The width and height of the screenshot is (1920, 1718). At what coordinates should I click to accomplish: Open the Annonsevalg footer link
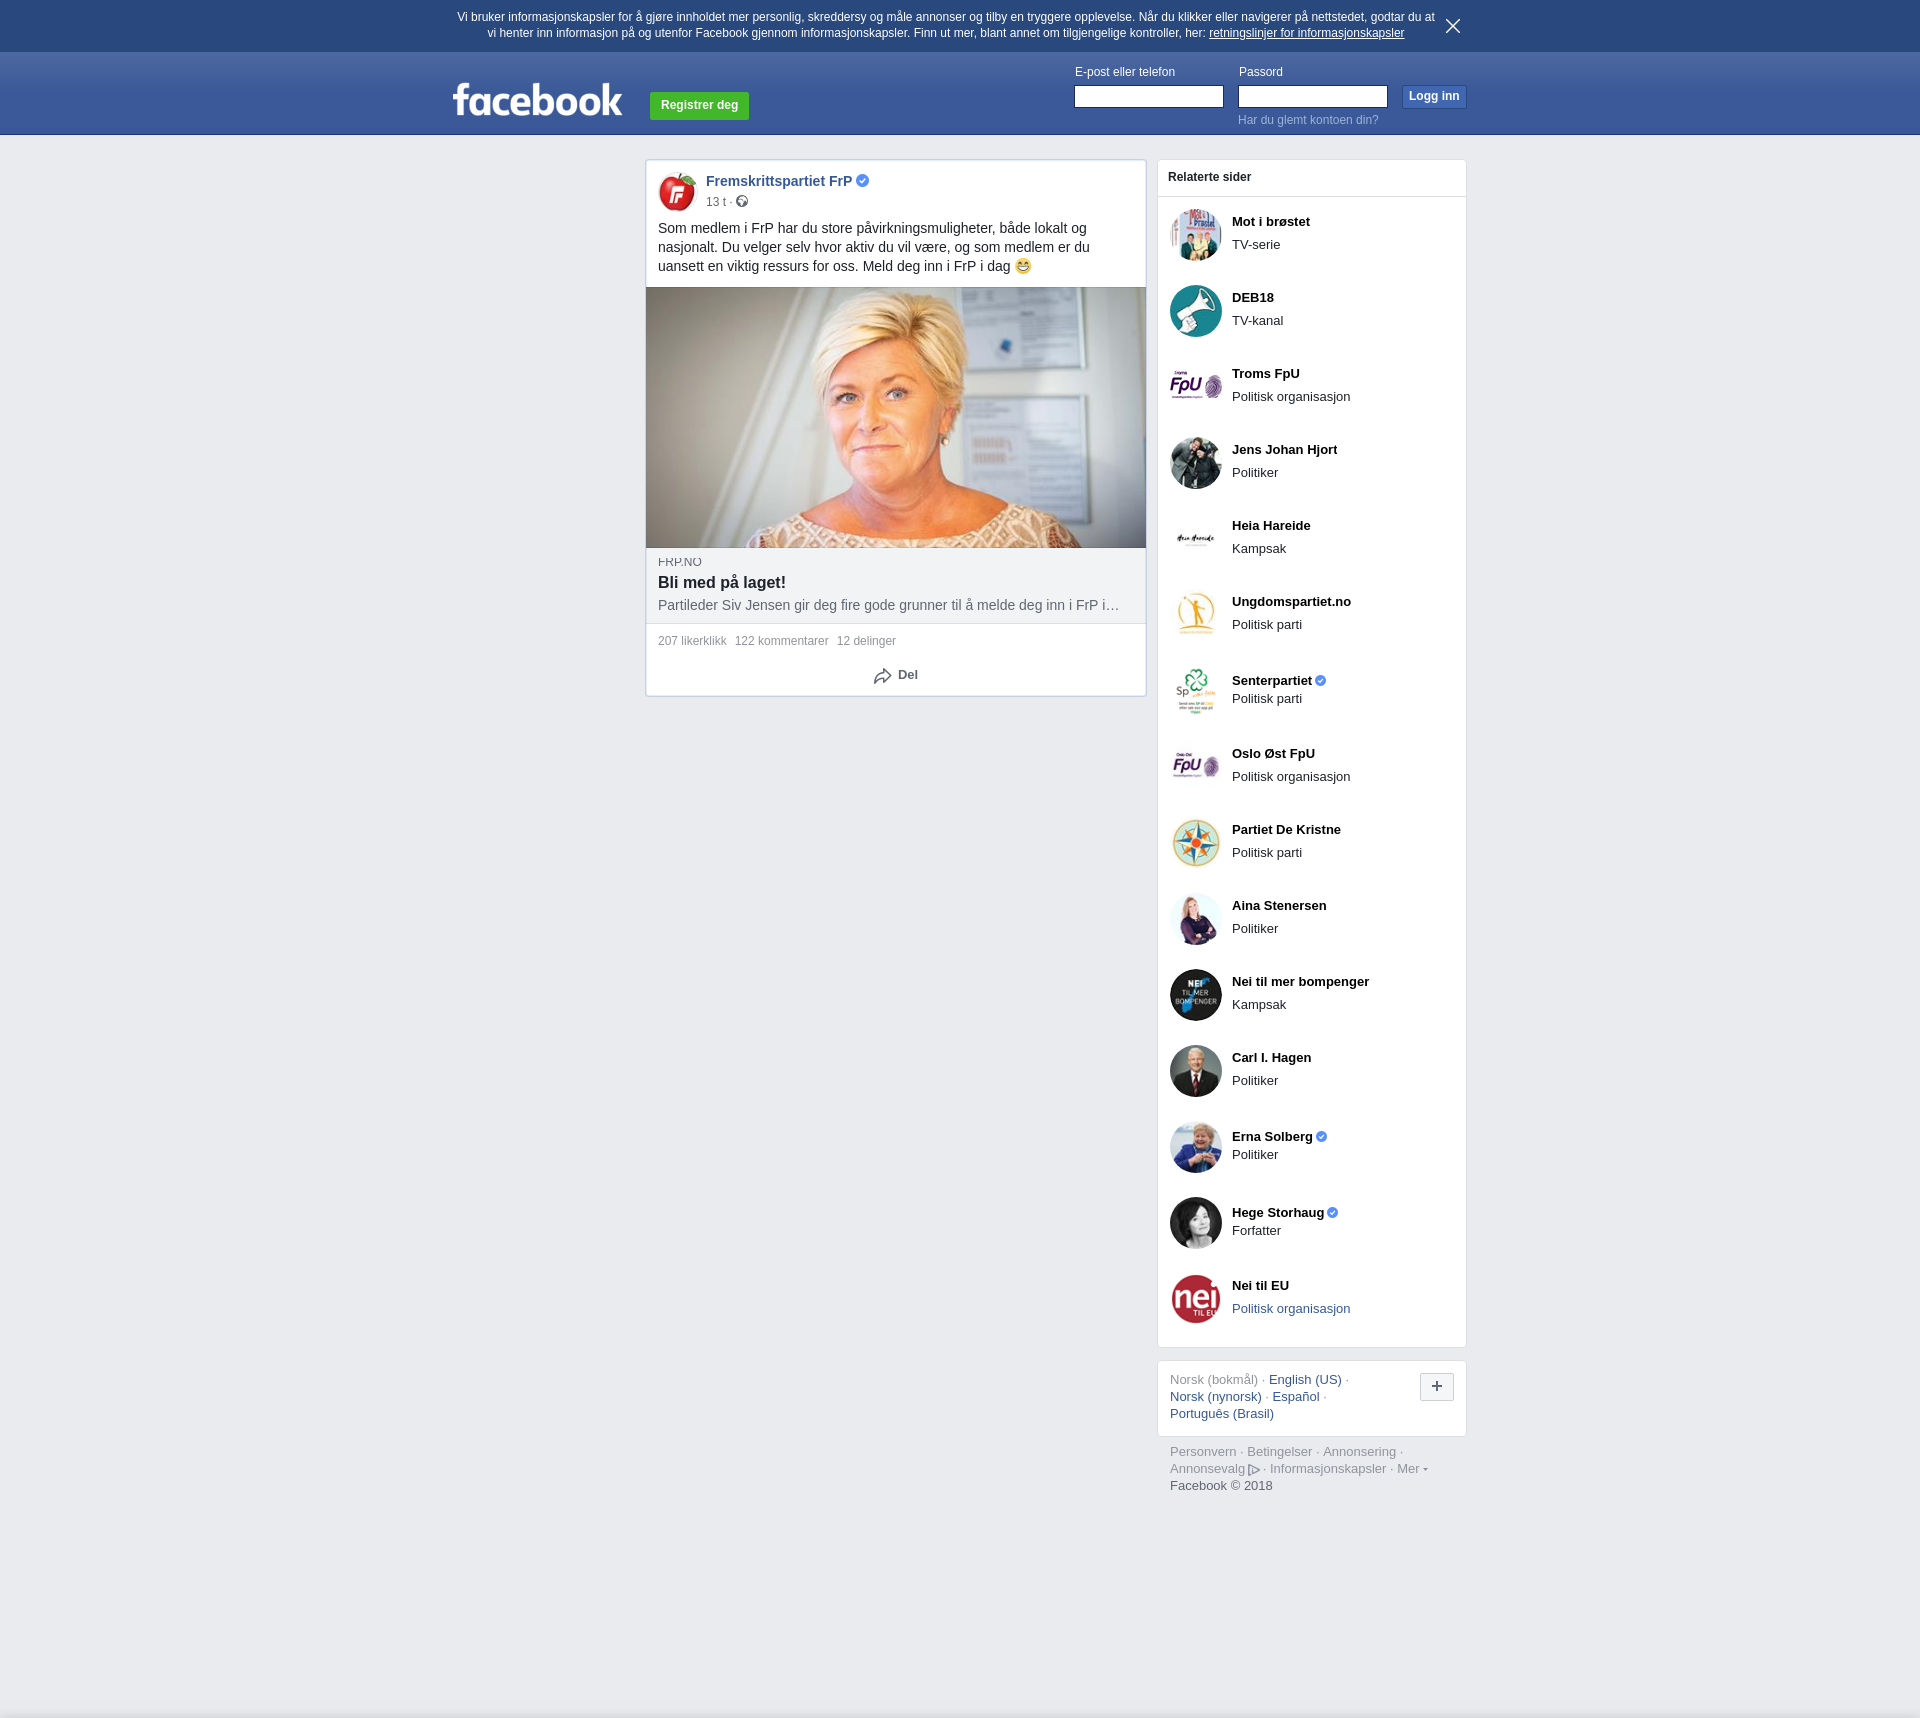click(1214, 1469)
